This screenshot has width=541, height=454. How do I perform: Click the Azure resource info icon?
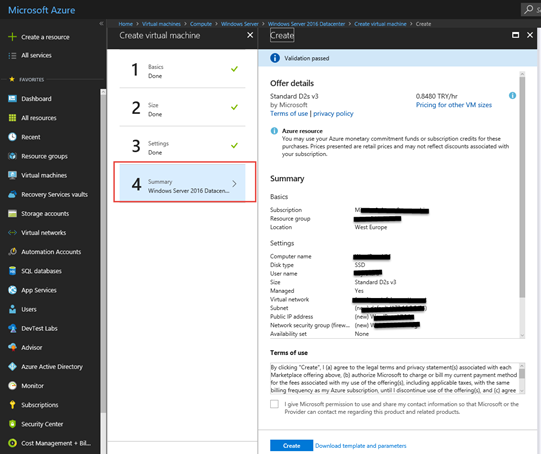[274, 131]
